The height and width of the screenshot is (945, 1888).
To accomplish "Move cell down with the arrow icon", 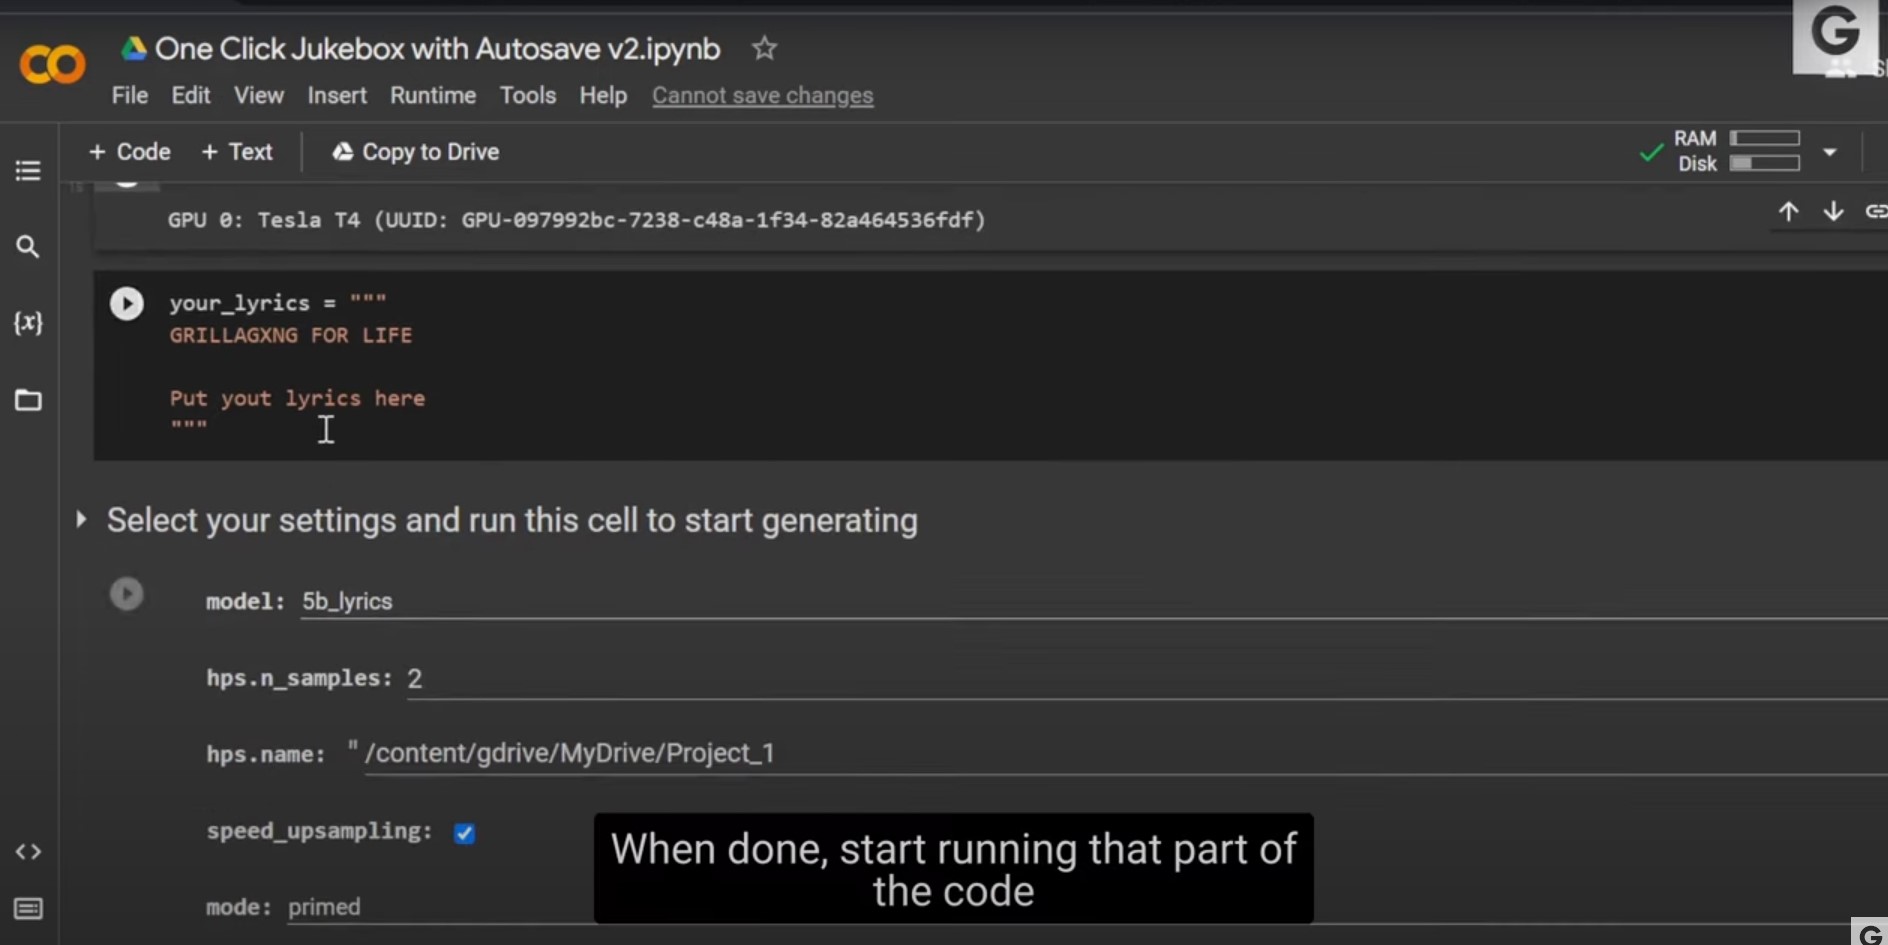I will 1833,212.
